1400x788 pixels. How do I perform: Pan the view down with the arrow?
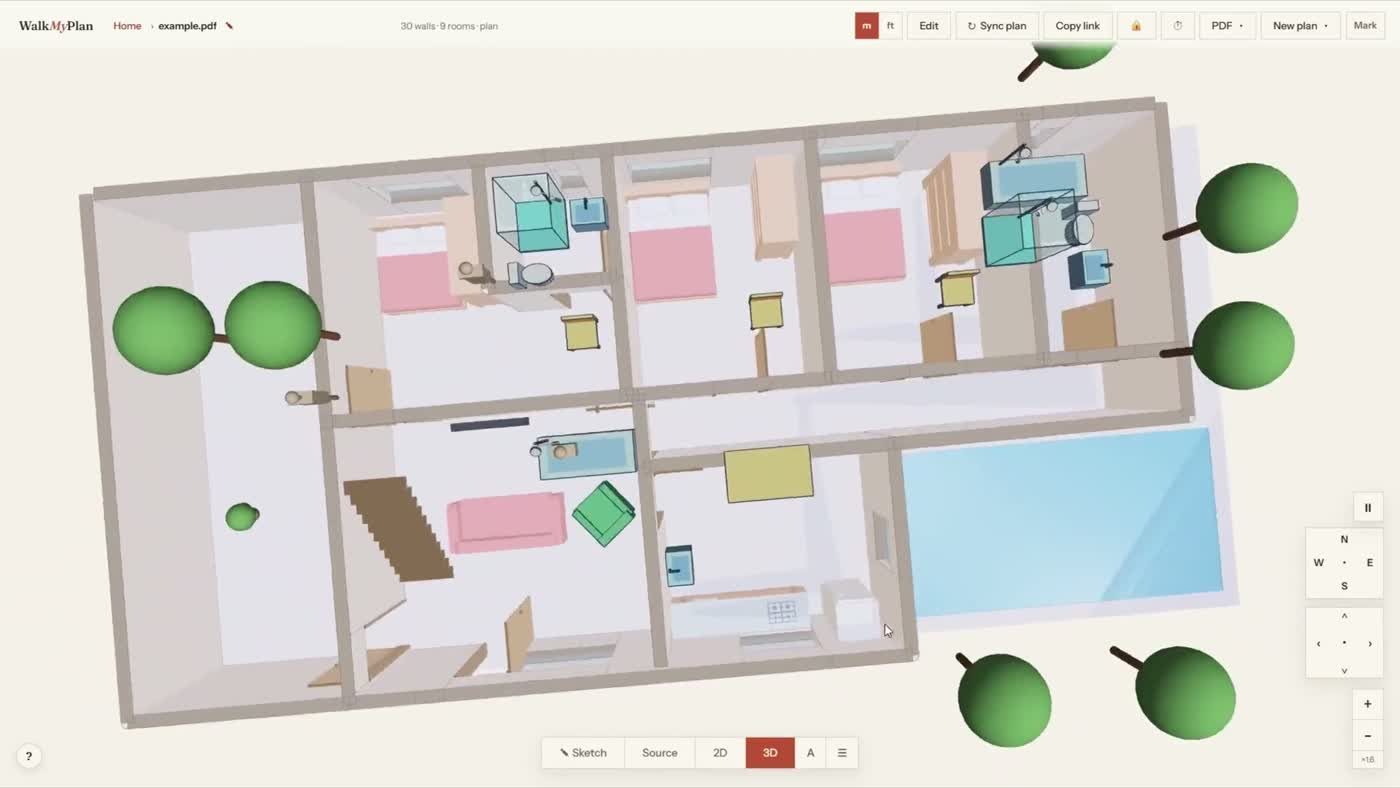coord(1344,669)
